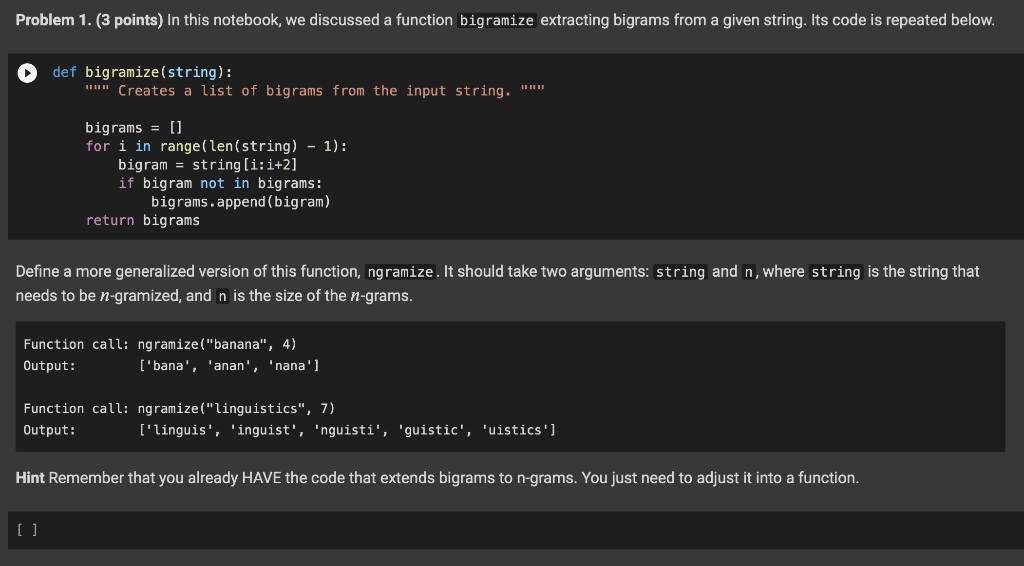The width and height of the screenshot is (1024, 566).
Task: Click the bold 'Hint' text
Action: 30,478
